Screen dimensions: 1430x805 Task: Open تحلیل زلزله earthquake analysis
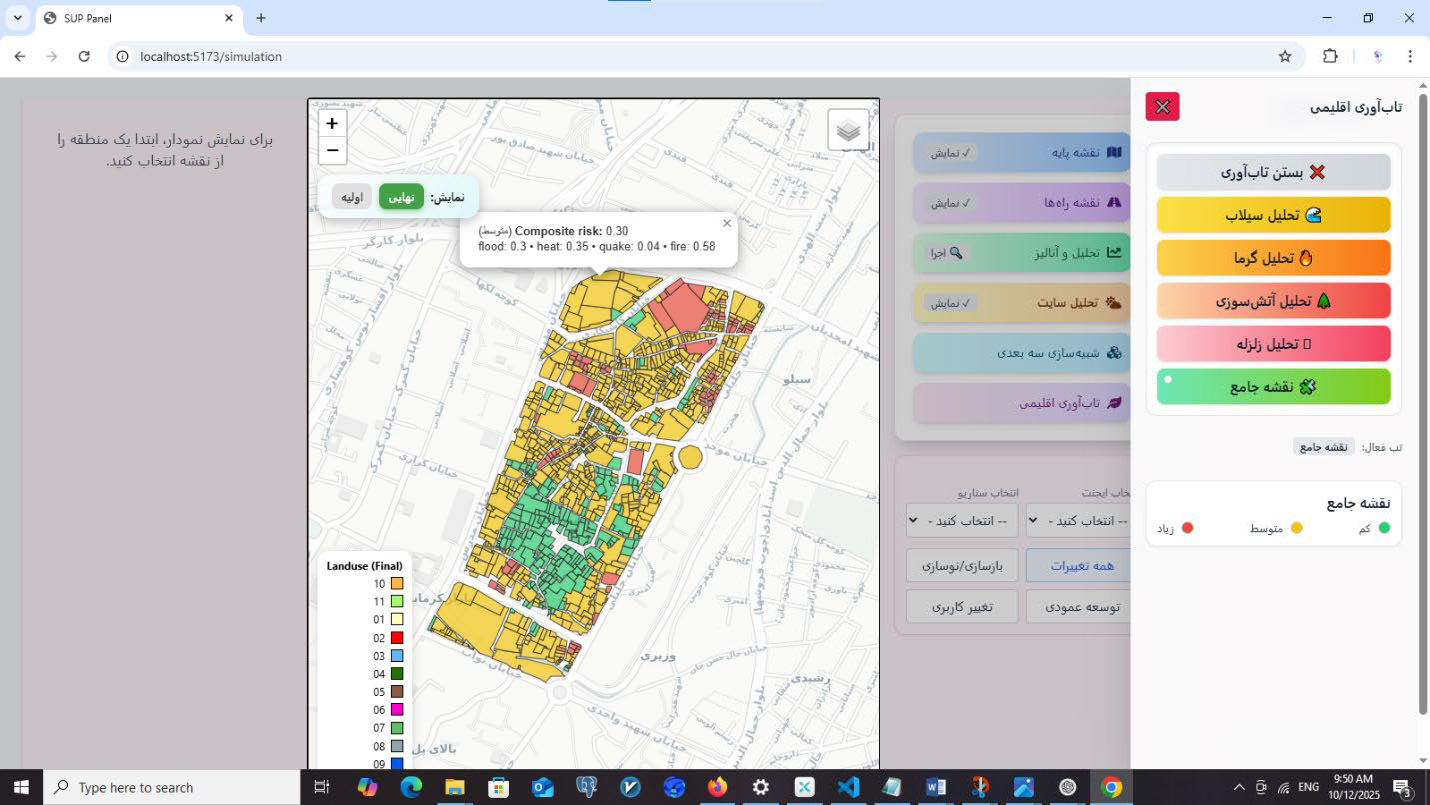(1273, 344)
